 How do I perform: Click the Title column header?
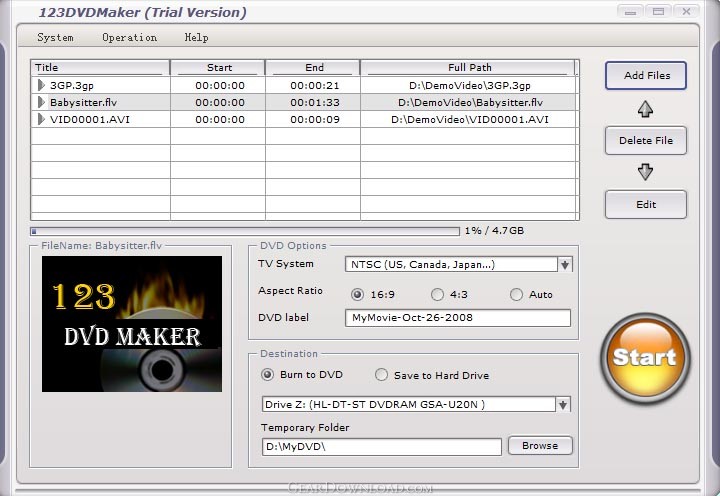pos(100,68)
